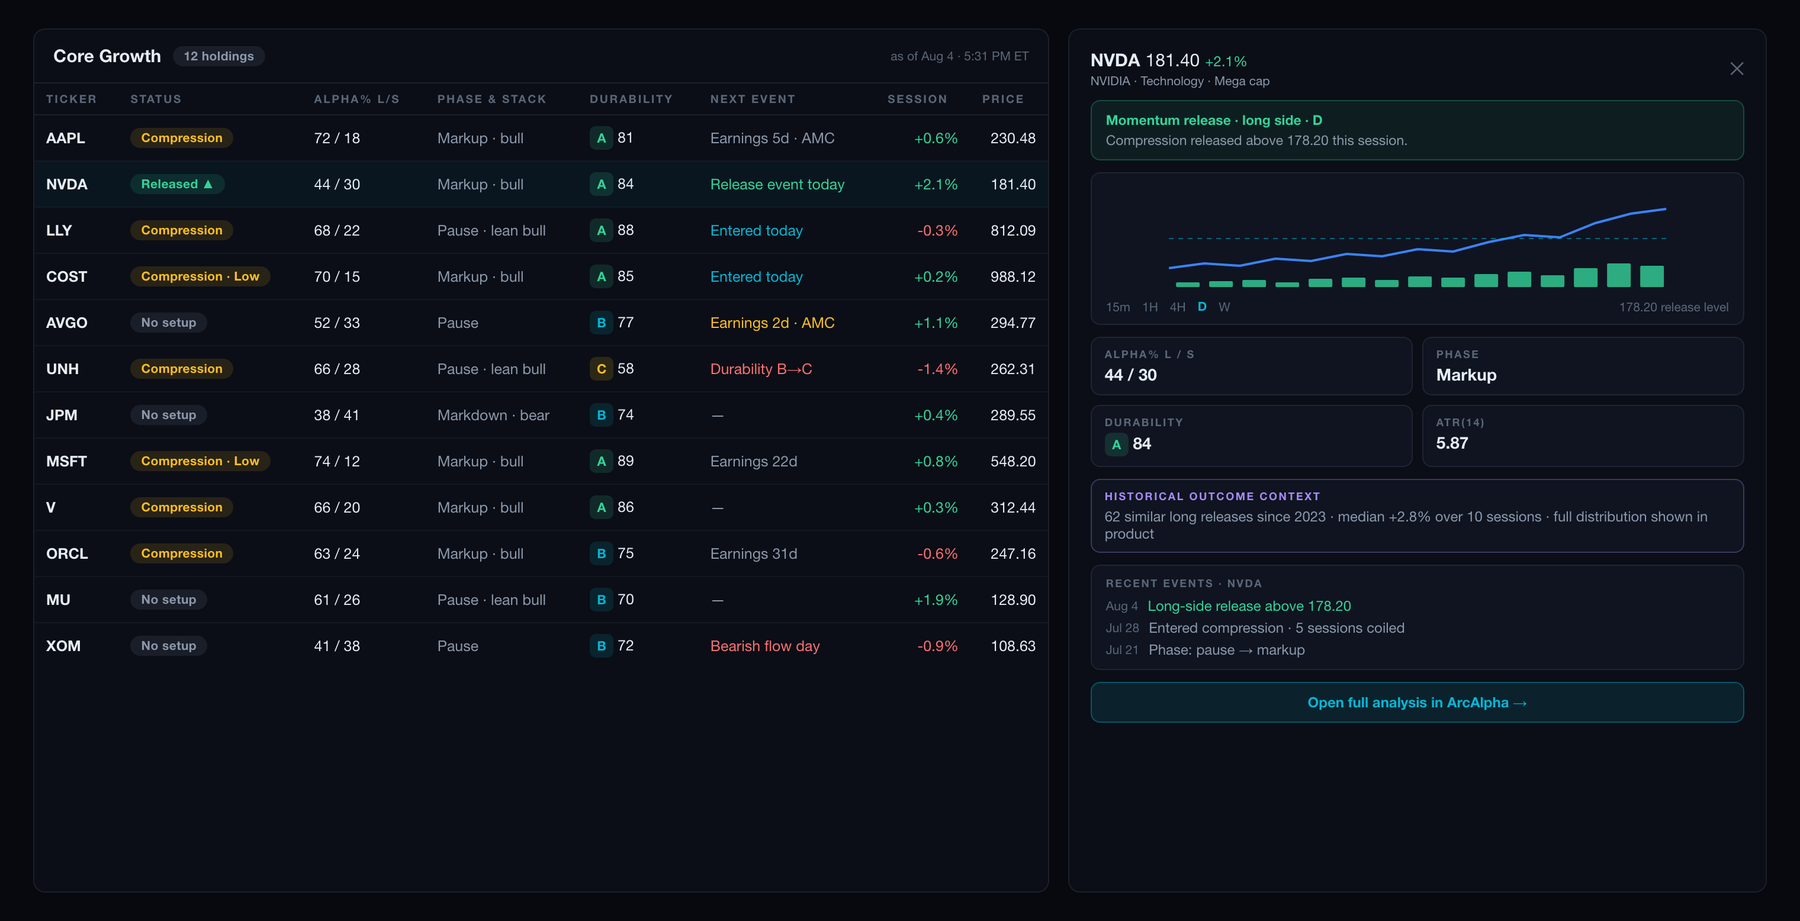The width and height of the screenshot is (1800, 921).
Task: Select the NVDA ticker in the table
Action: click(x=67, y=184)
